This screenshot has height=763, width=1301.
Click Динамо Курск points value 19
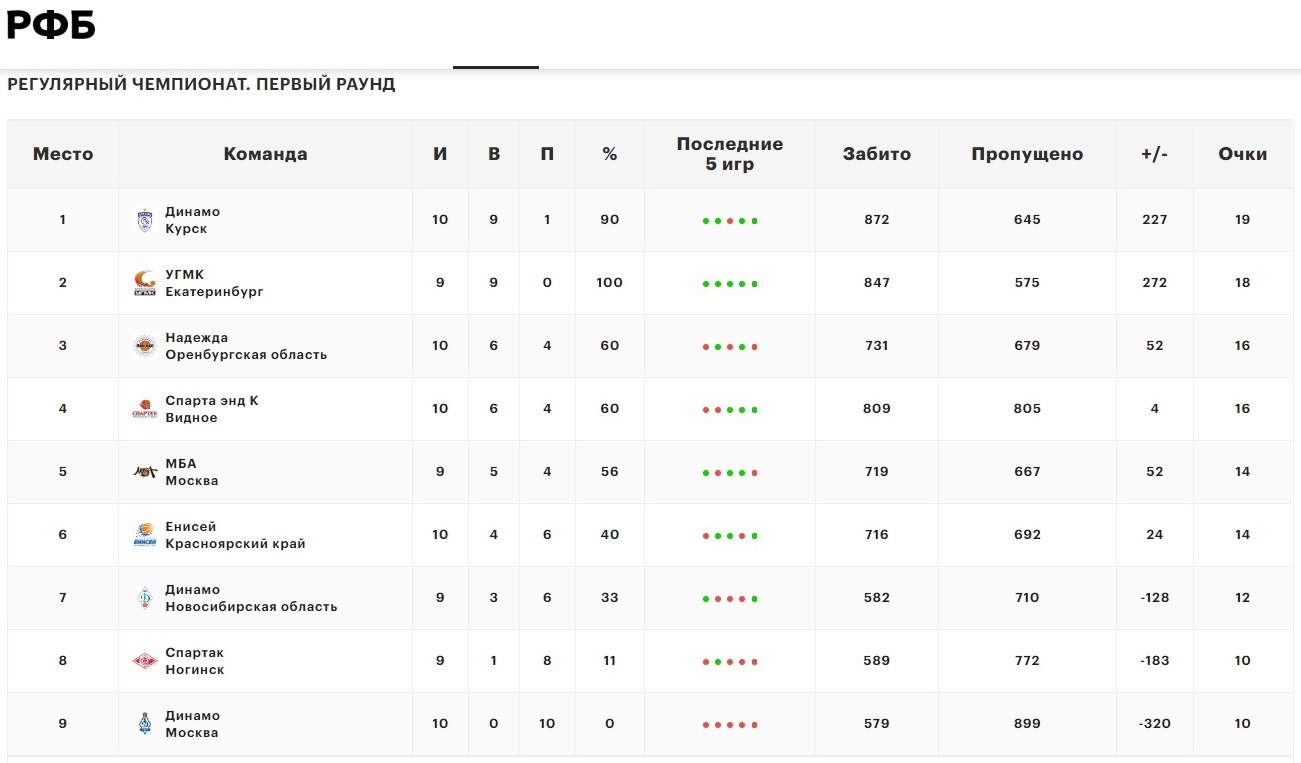(1243, 220)
